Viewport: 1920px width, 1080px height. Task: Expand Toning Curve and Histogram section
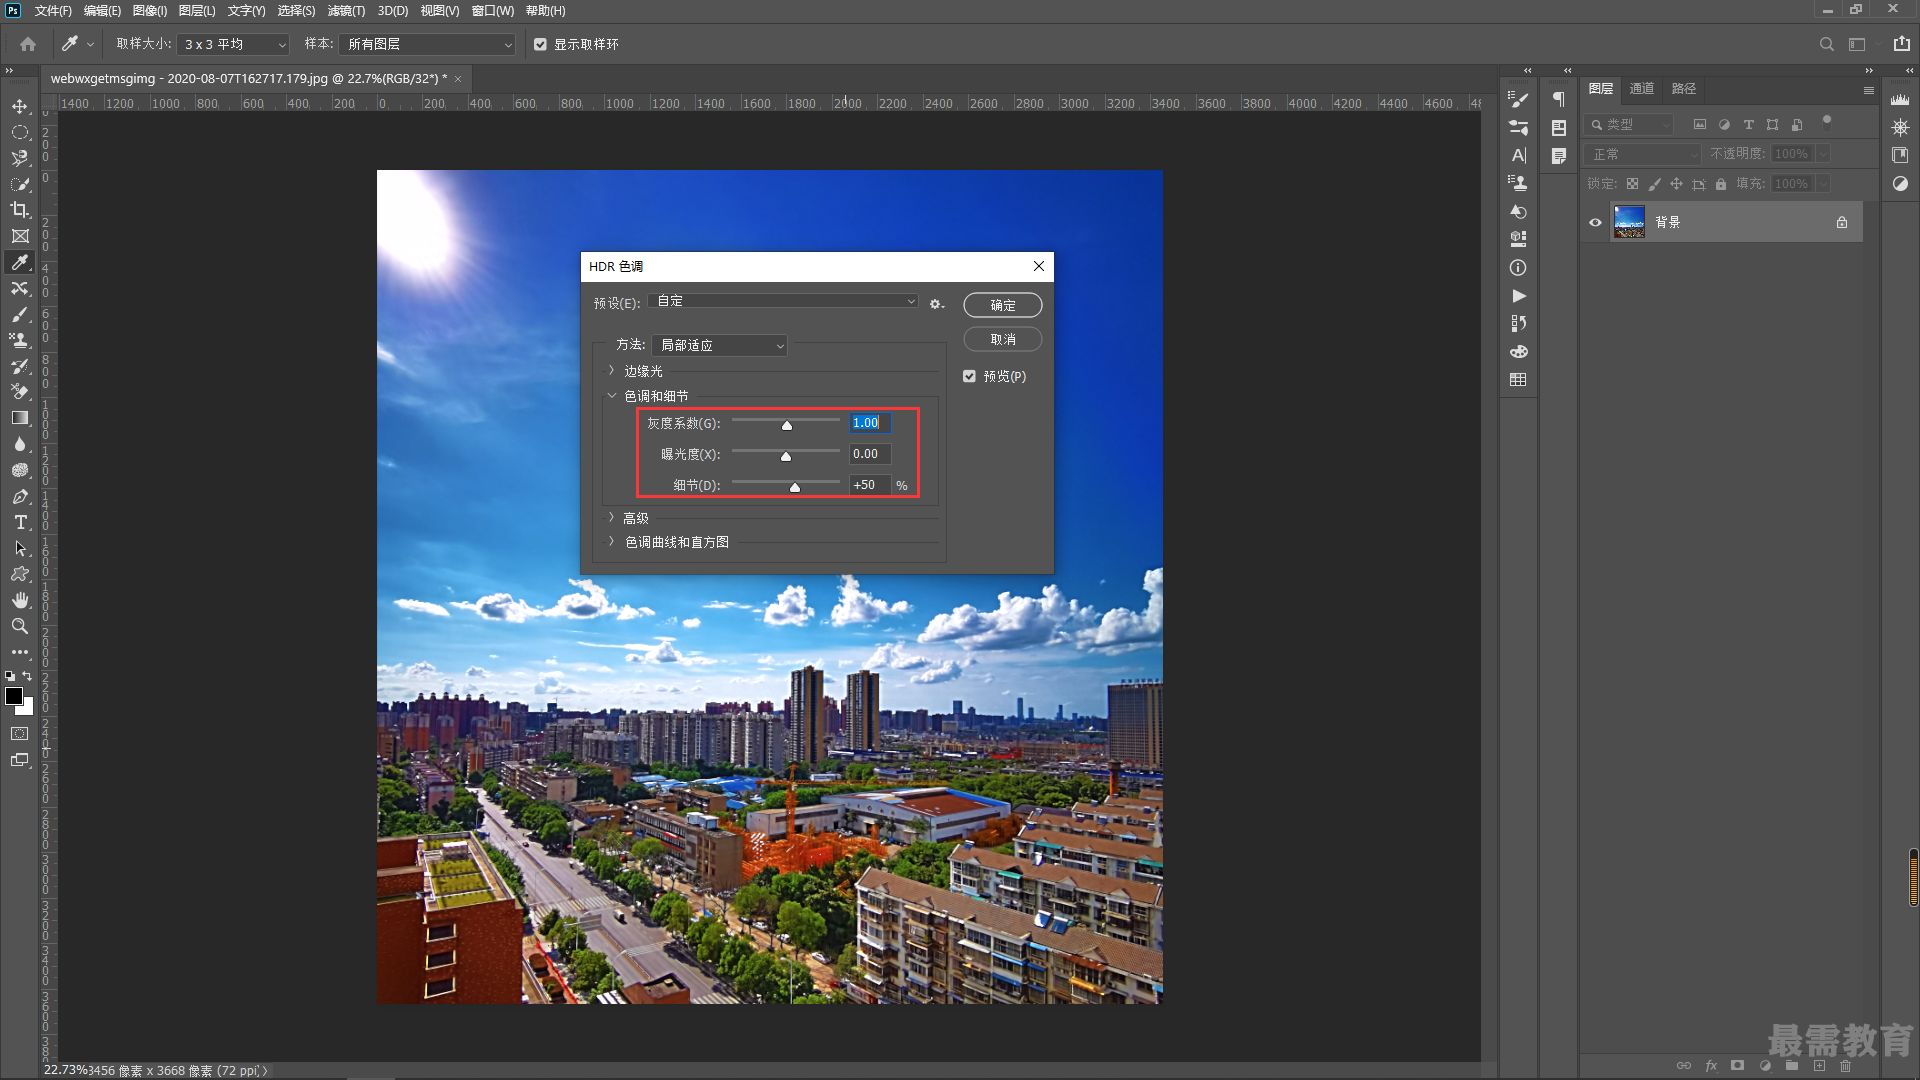point(612,541)
